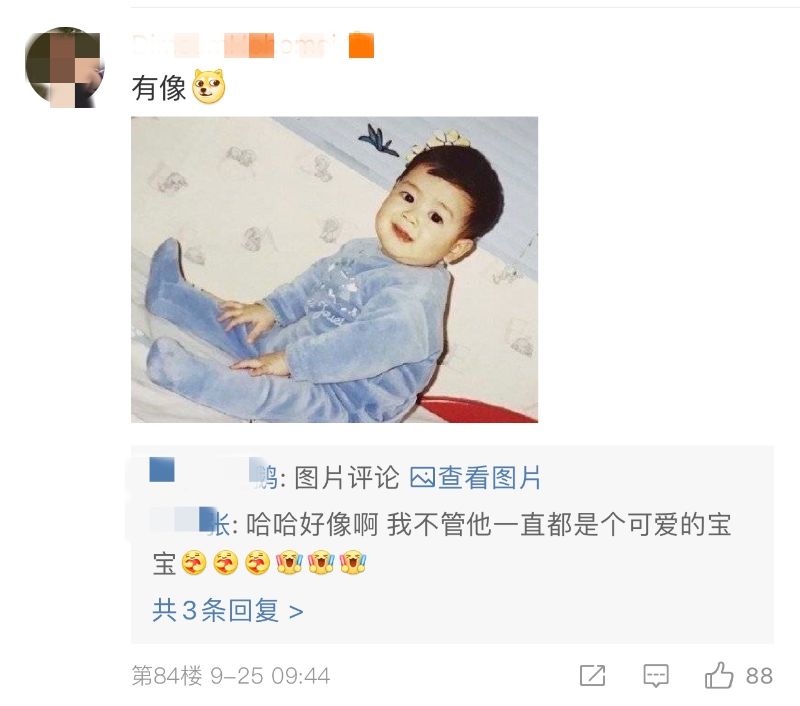Viewport: 800px width, 706px height.
Task: Tap the first replier's name ending in 鹏
Action: [214, 475]
